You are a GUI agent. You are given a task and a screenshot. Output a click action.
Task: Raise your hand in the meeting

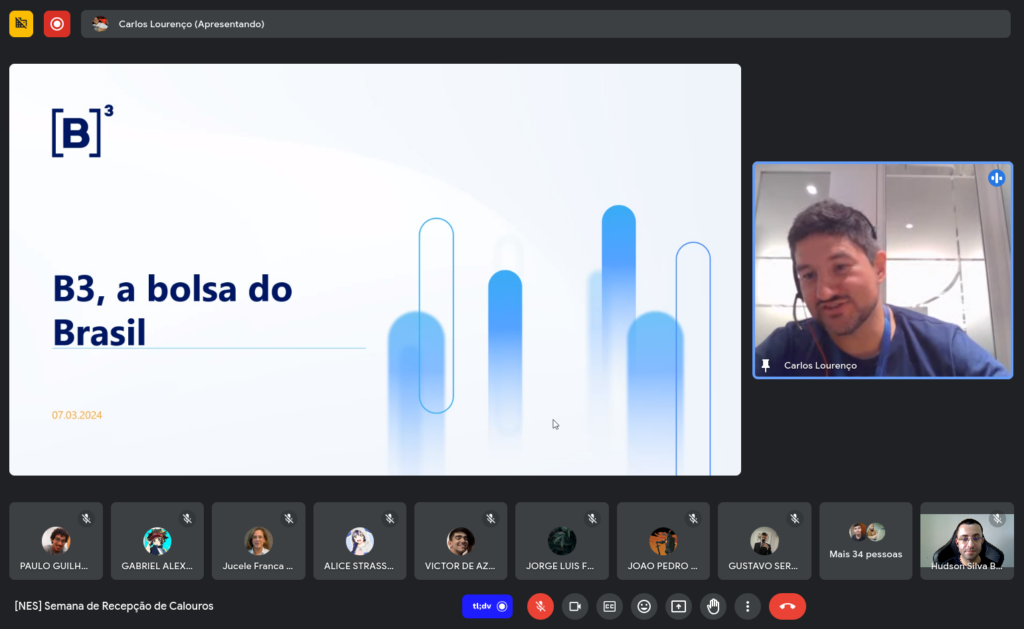[x=713, y=606]
